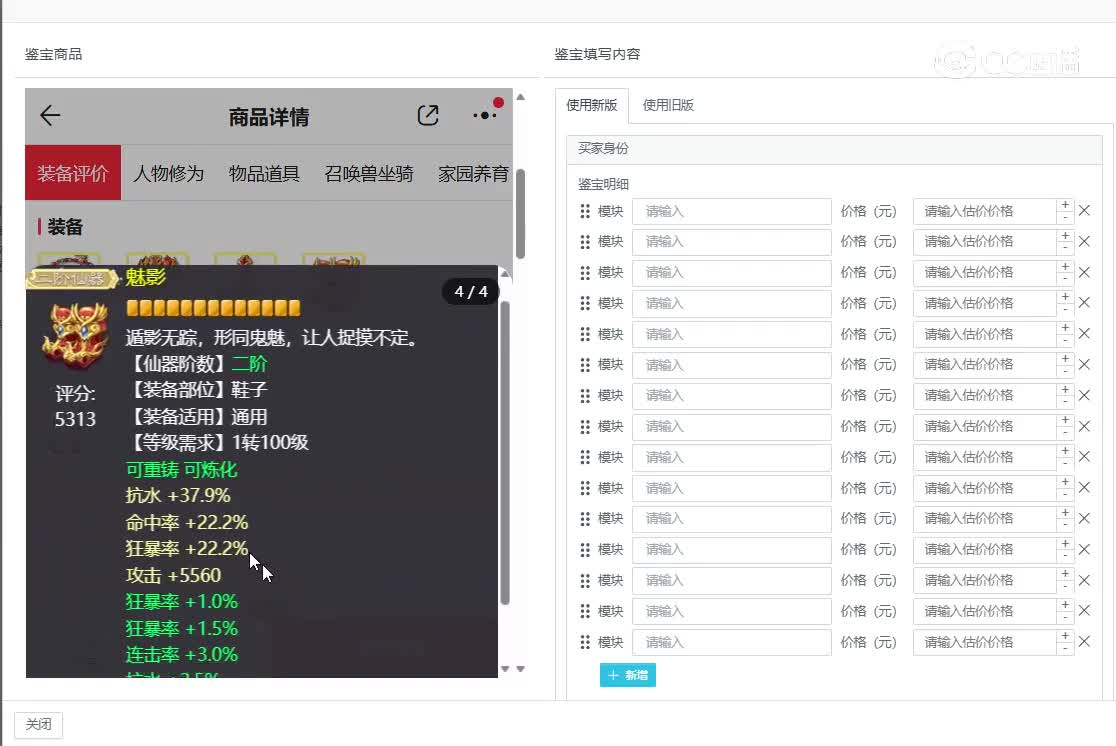Focus the last row's 请输入 模块 field
Image resolution: width=1116 pixels, height=746 pixels.
click(732, 642)
